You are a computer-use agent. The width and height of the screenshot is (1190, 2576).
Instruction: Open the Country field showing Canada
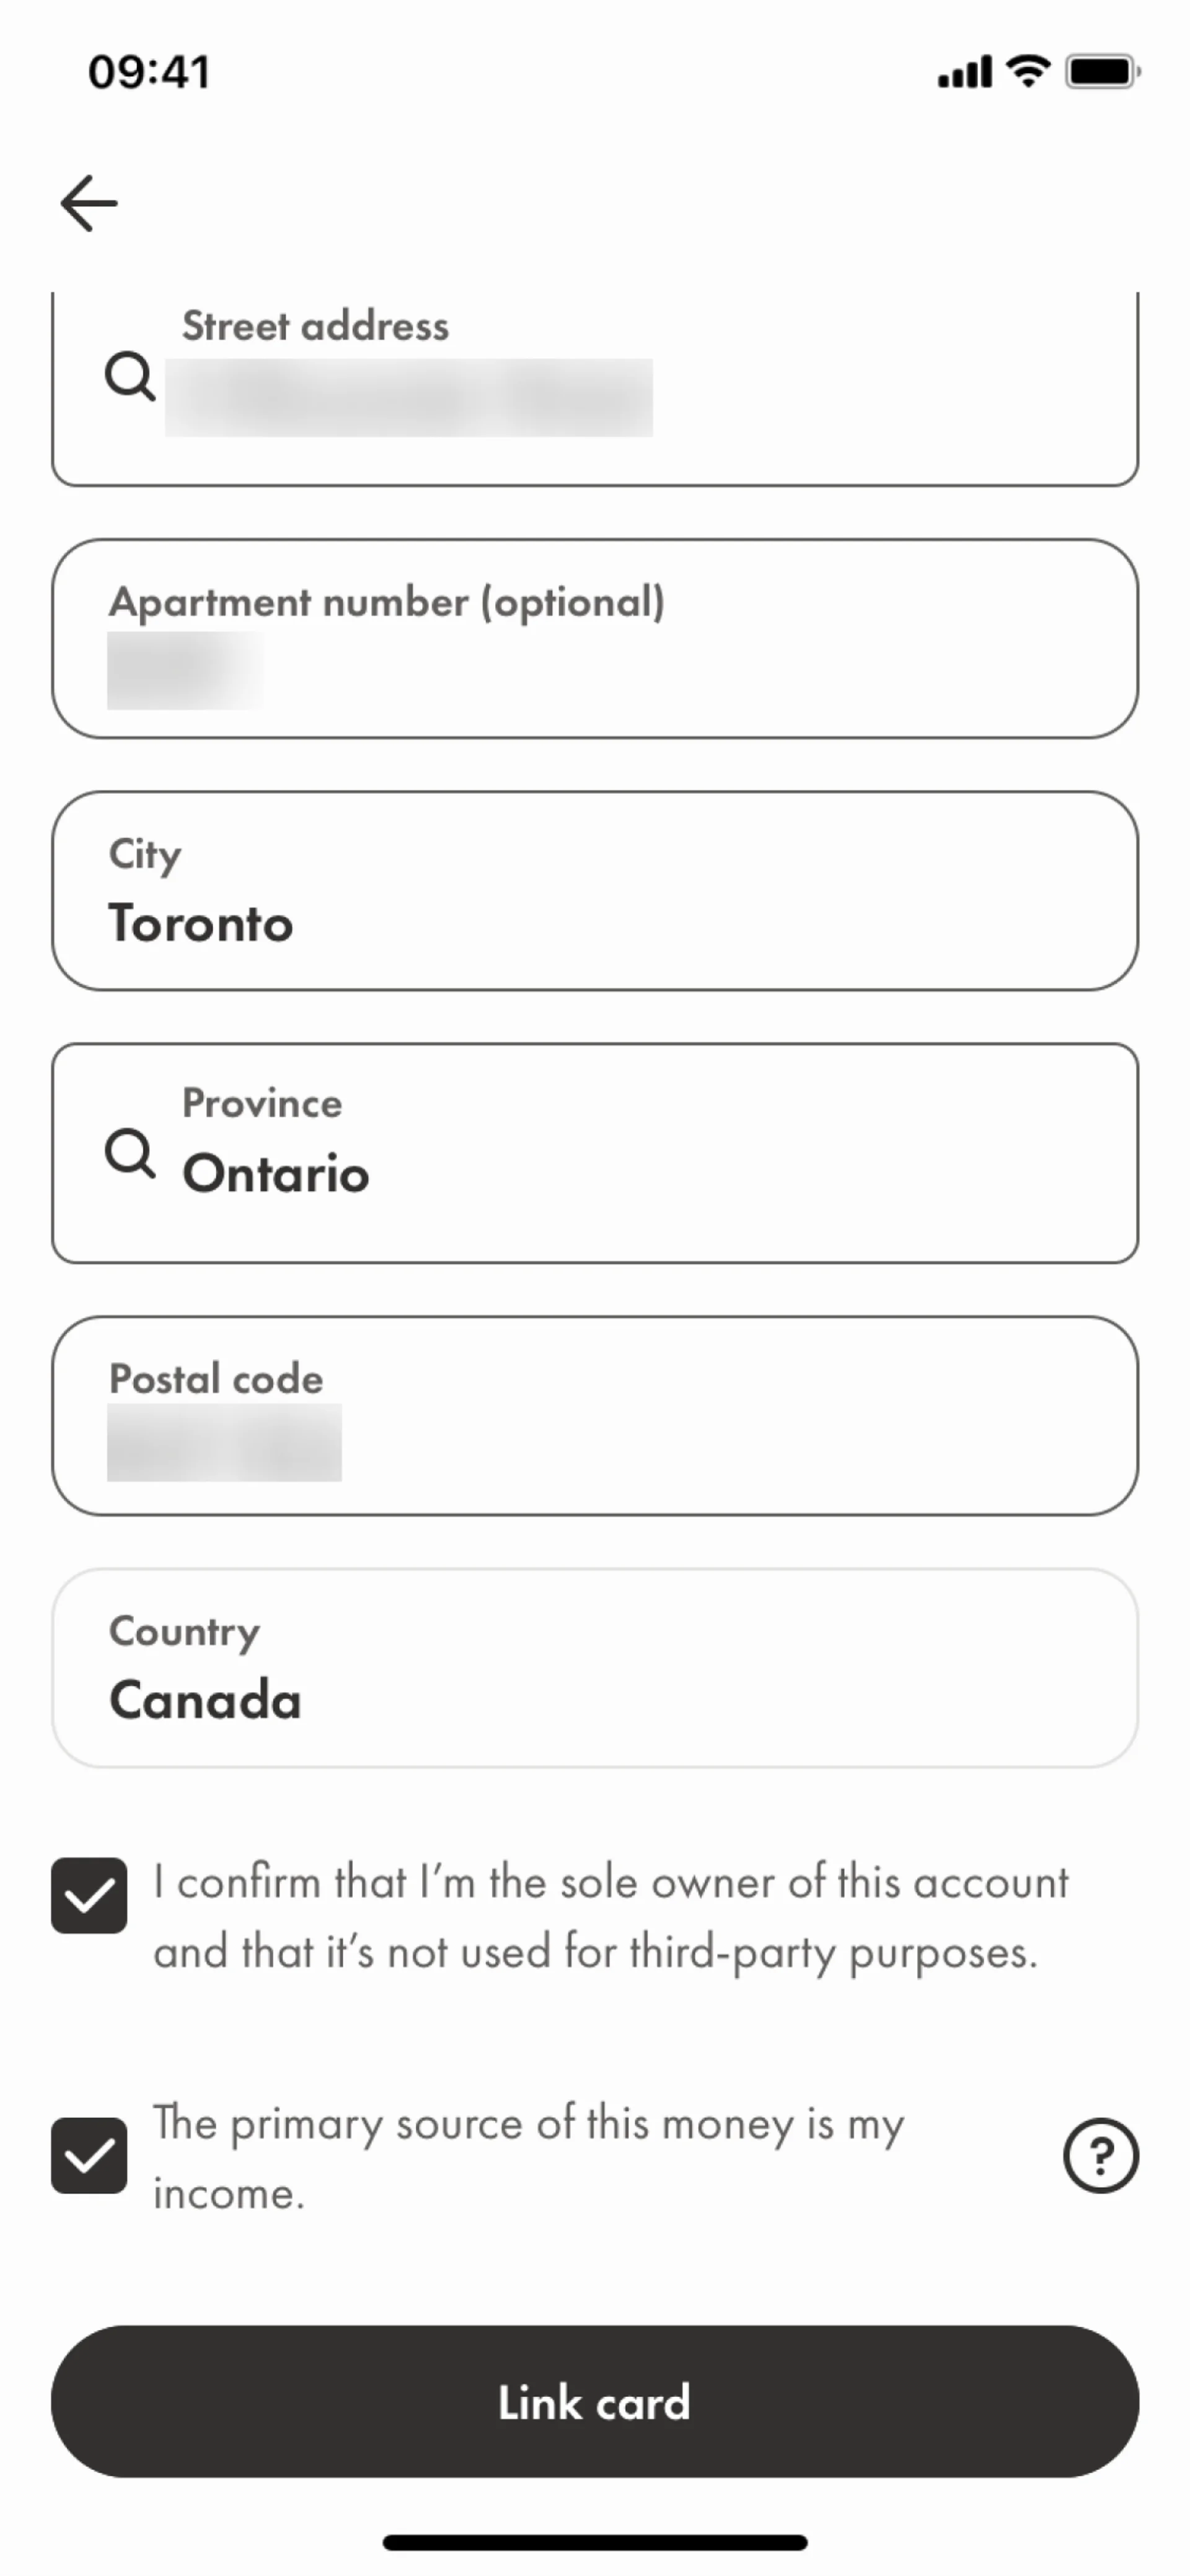594,1667
